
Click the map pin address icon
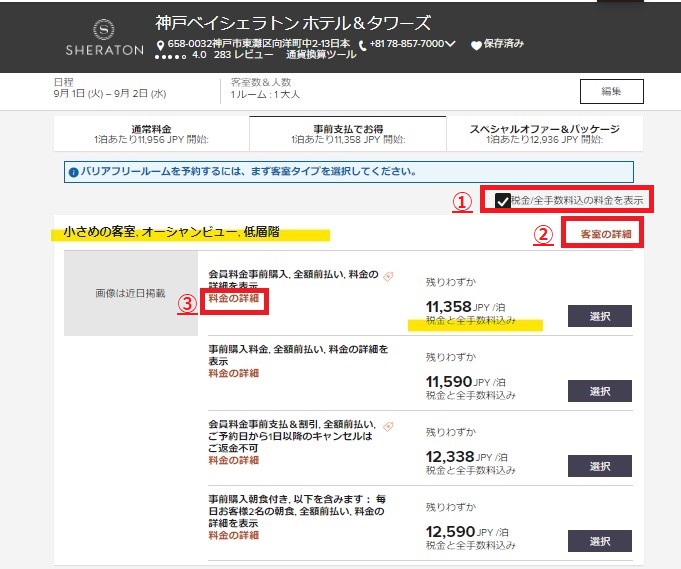point(160,45)
